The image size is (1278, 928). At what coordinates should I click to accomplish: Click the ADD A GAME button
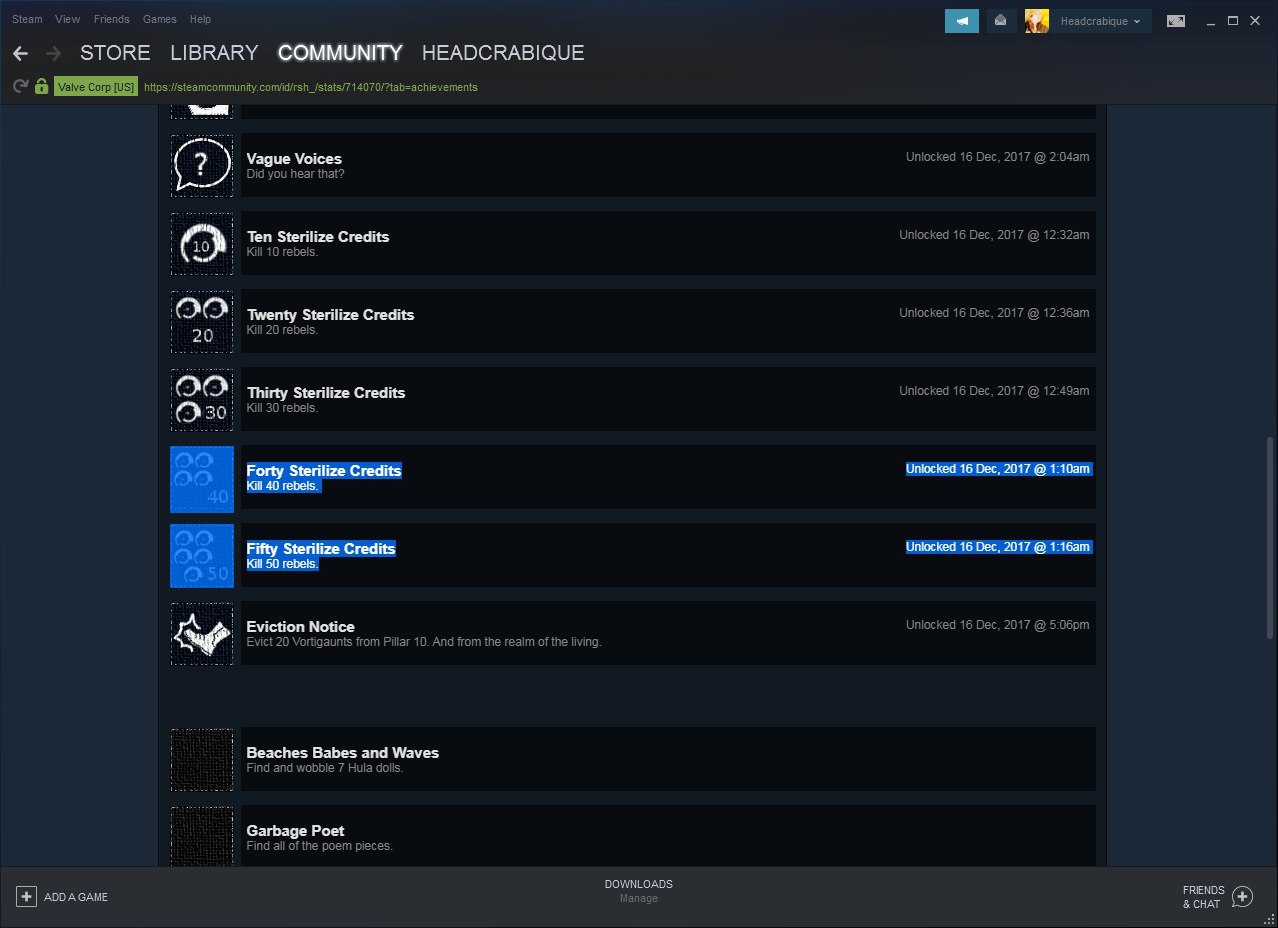[62, 896]
